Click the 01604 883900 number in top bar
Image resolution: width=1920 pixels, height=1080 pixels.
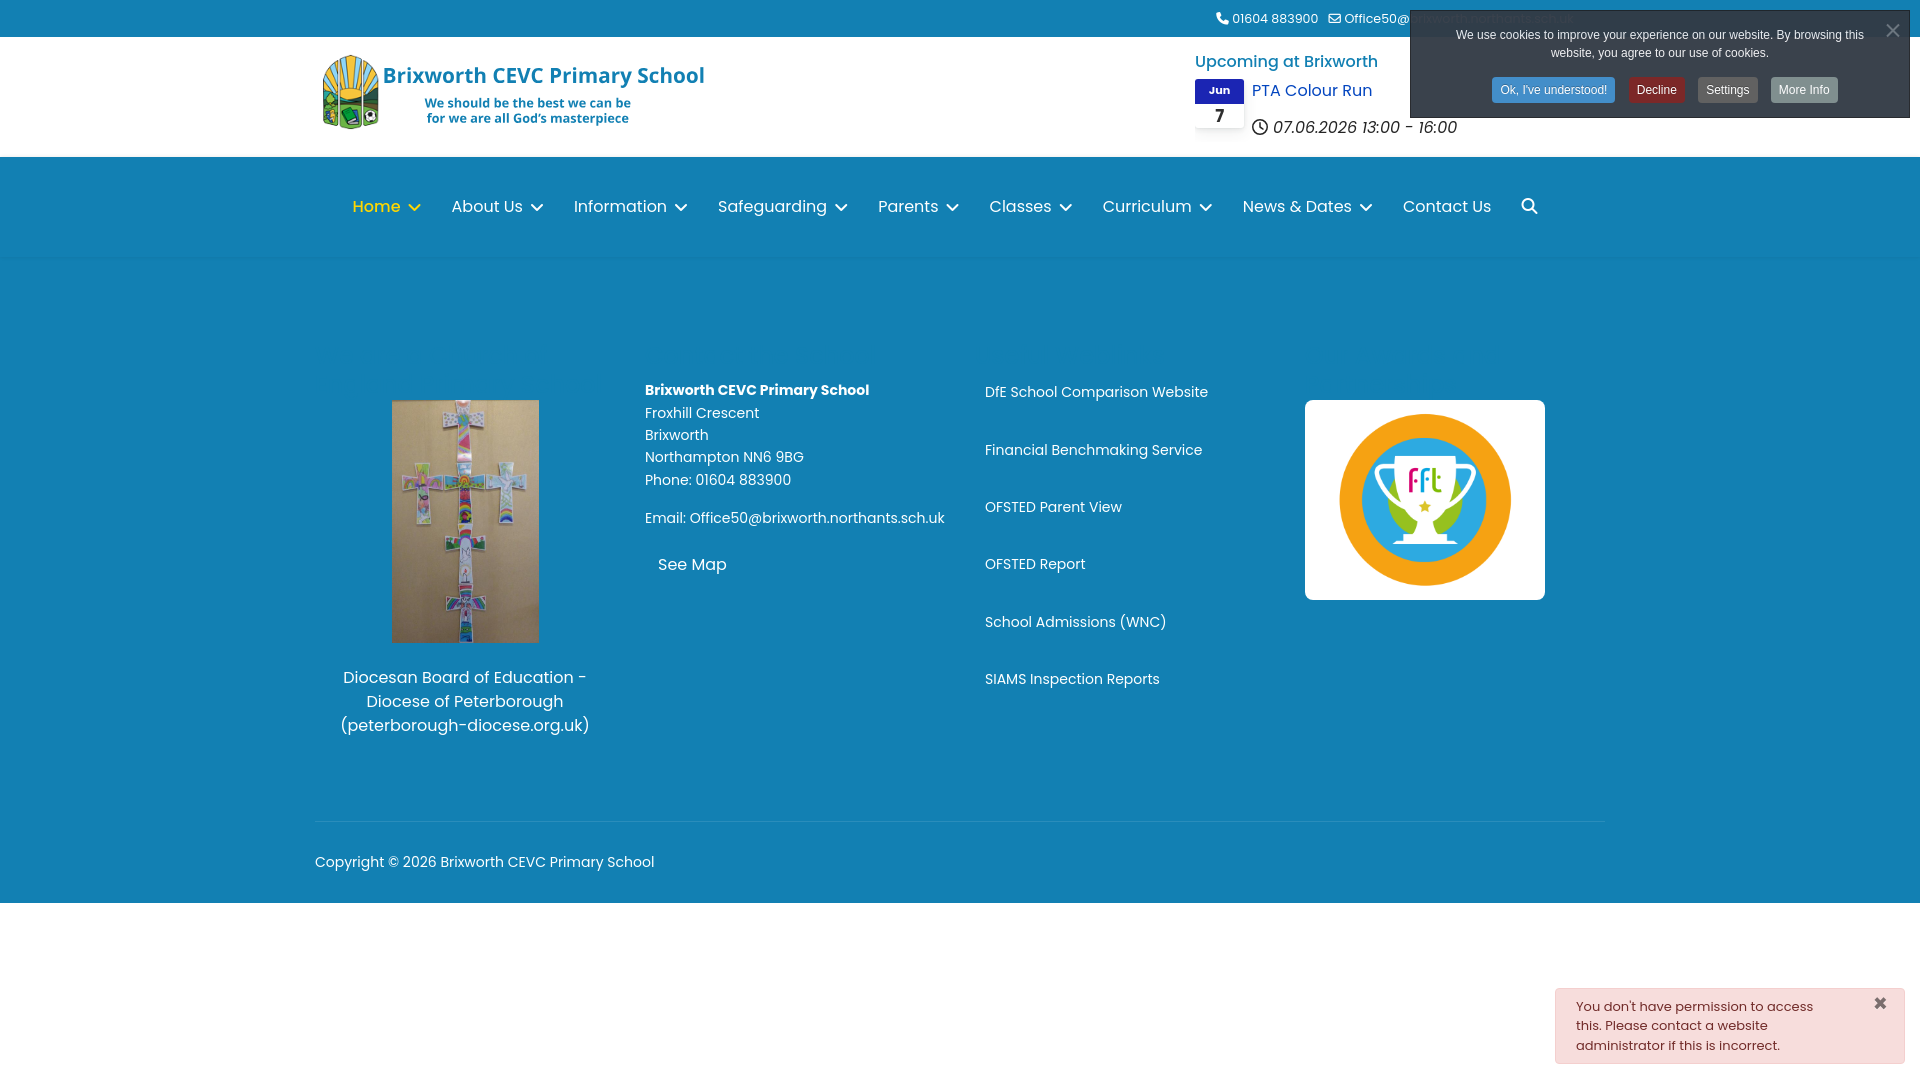click(x=1275, y=18)
